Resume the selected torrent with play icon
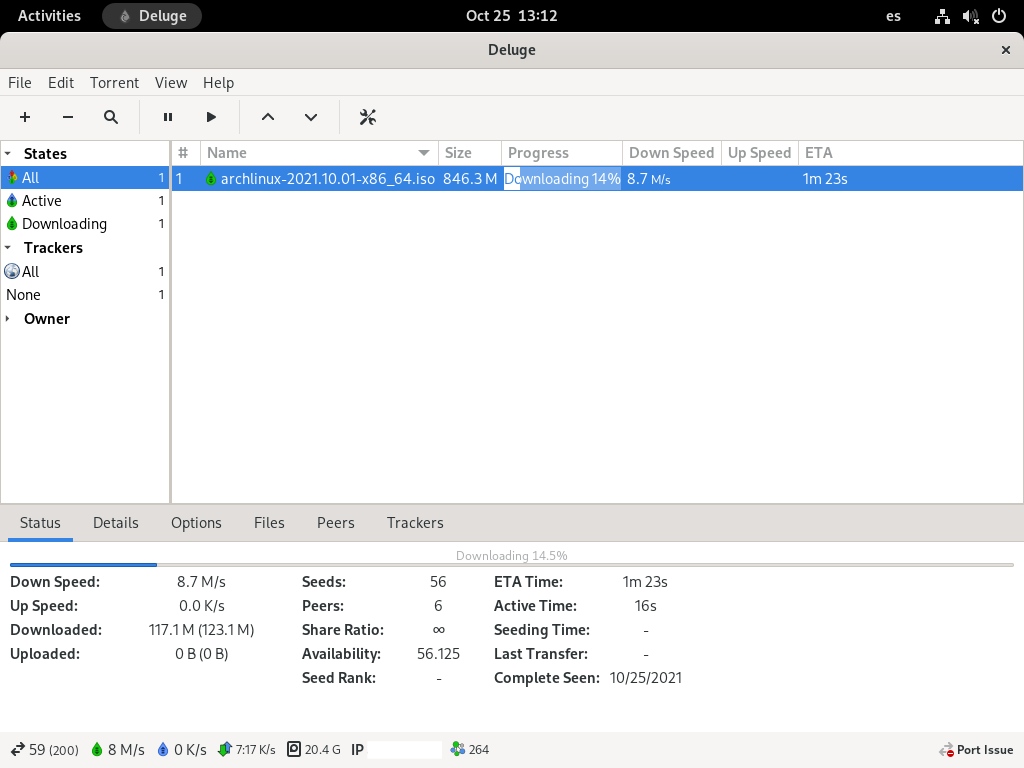This screenshot has height=768, width=1024. pos(211,117)
